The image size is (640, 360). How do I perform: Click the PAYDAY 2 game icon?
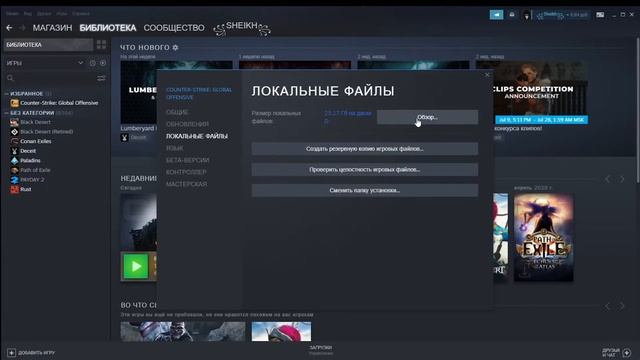tap(14, 180)
